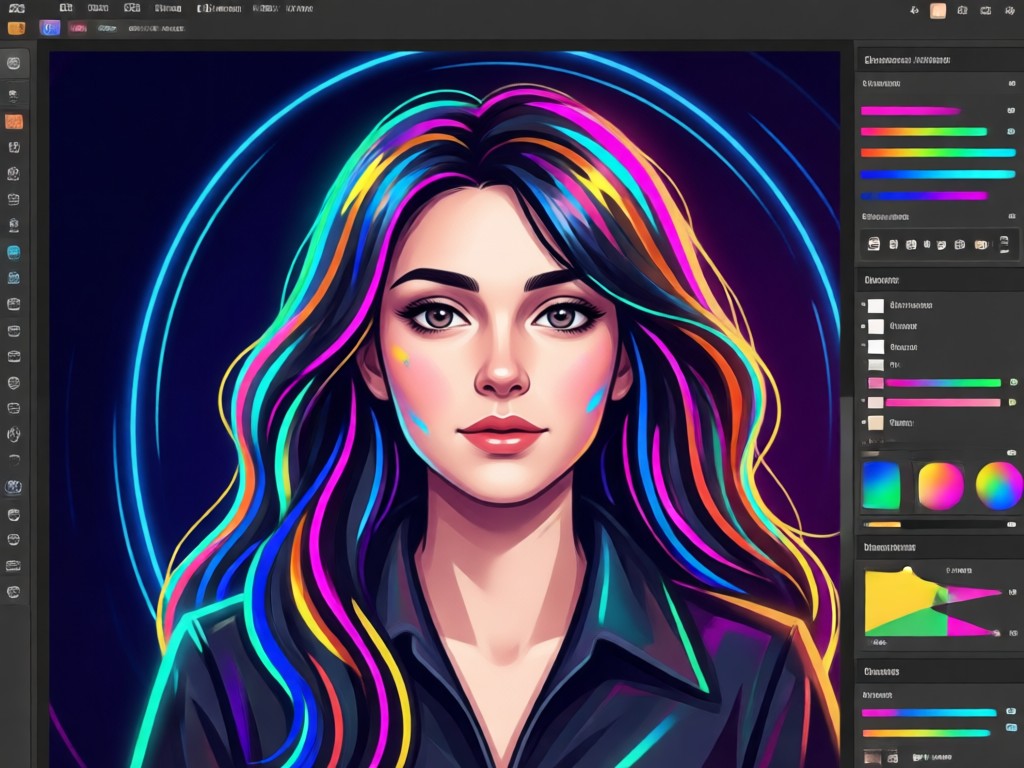The height and width of the screenshot is (768, 1024).
Task: Select the teal highlighted tool in the left toolbar
Action: coord(13,252)
